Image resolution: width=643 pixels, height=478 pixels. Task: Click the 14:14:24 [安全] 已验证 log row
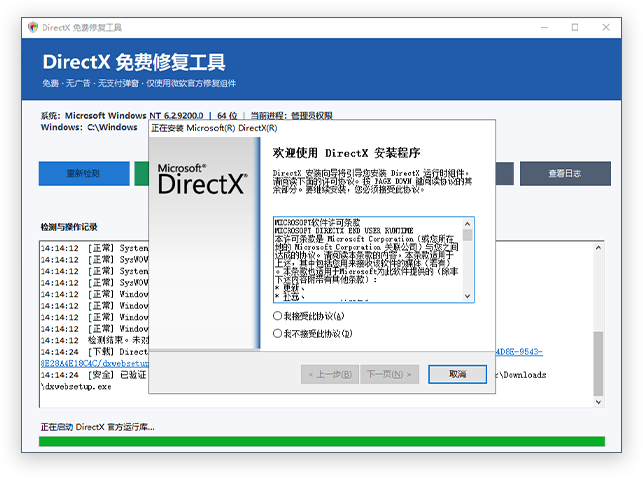tap(94, 375)
